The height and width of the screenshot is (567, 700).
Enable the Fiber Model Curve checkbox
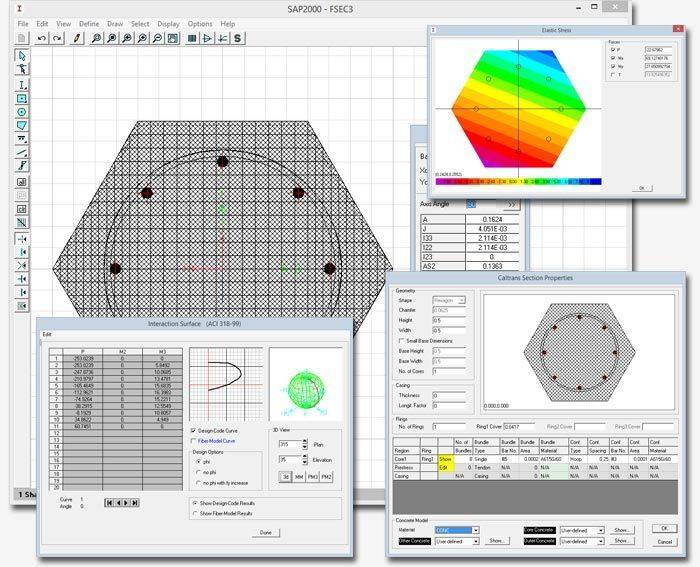pyautogui.click(x=193, y=441)
